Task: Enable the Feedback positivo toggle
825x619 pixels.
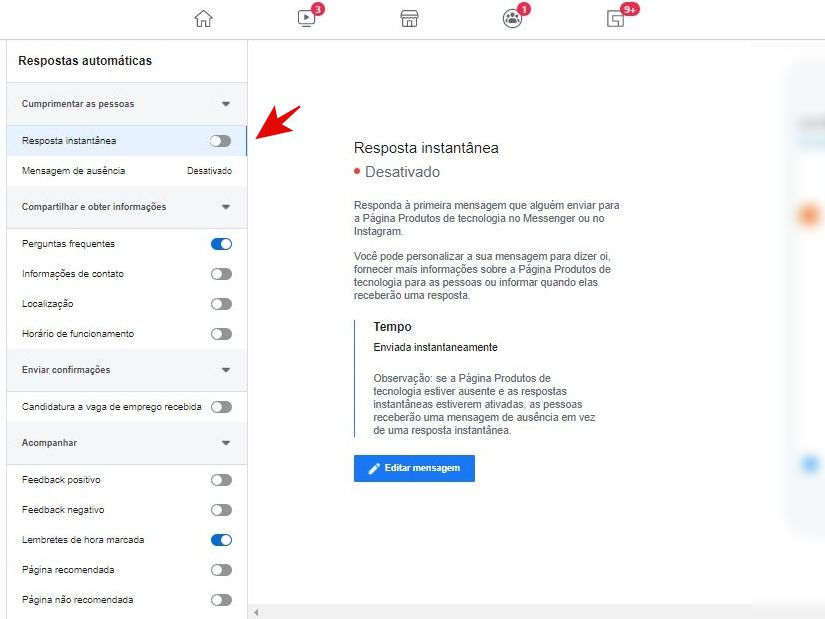Action: [221, 480]
